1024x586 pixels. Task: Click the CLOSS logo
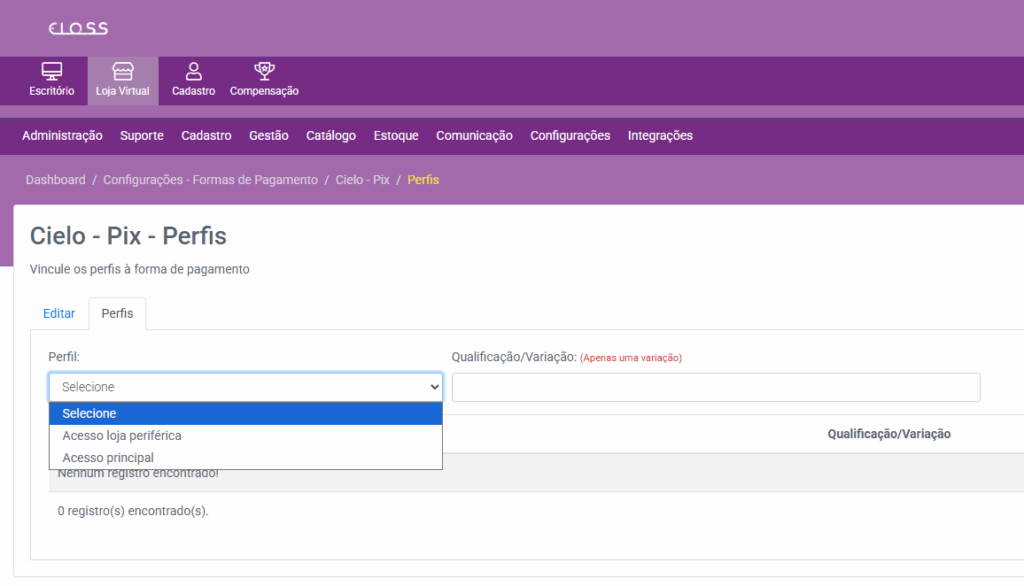pos(78,28)
